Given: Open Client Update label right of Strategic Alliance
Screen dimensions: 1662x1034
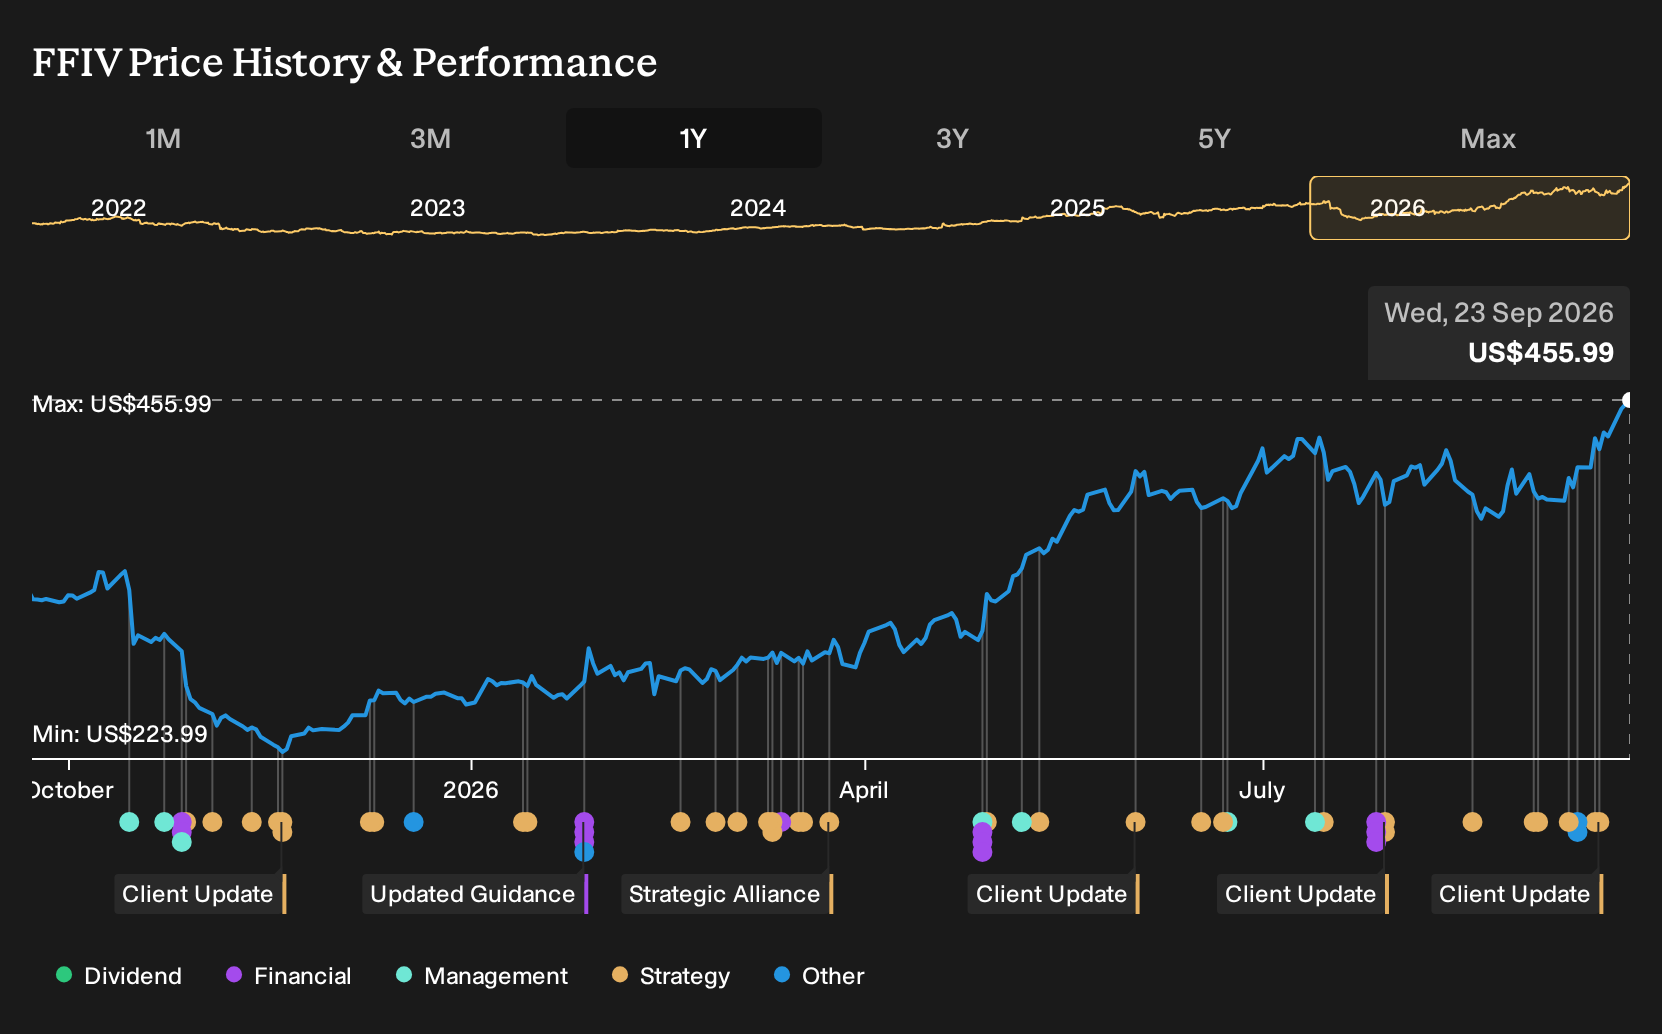Looking at the screenshot, I should (1054, 894).
